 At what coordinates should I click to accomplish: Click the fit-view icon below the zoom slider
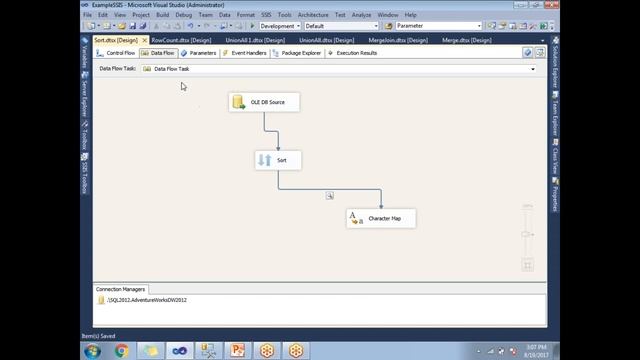tap(527, 265)
